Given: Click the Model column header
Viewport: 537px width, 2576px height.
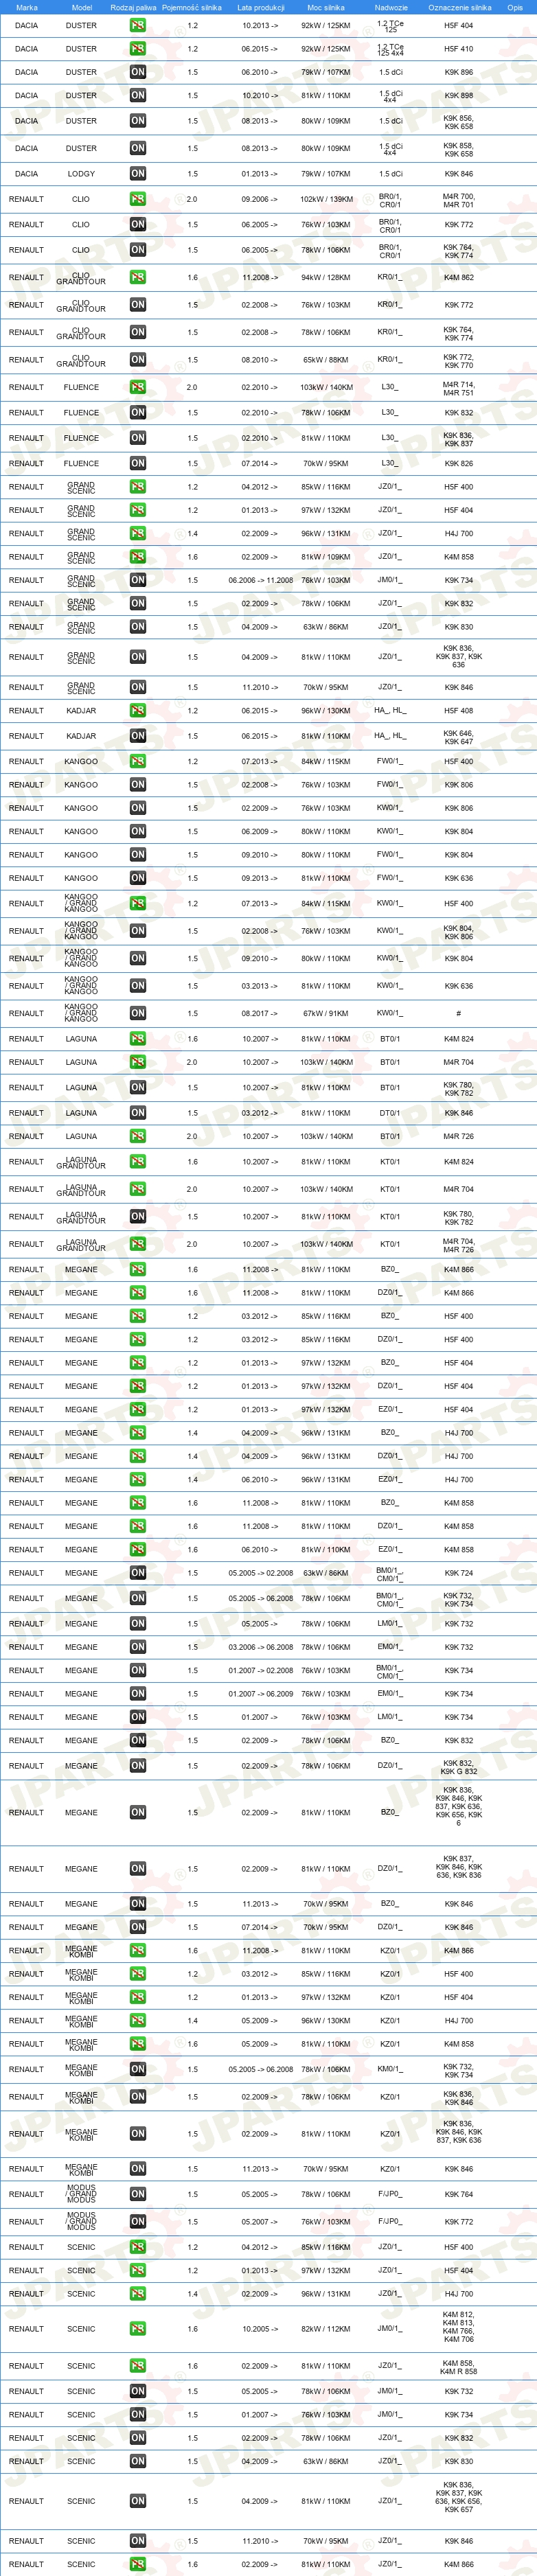Looking at the screenshot, I should click(82, 7).
